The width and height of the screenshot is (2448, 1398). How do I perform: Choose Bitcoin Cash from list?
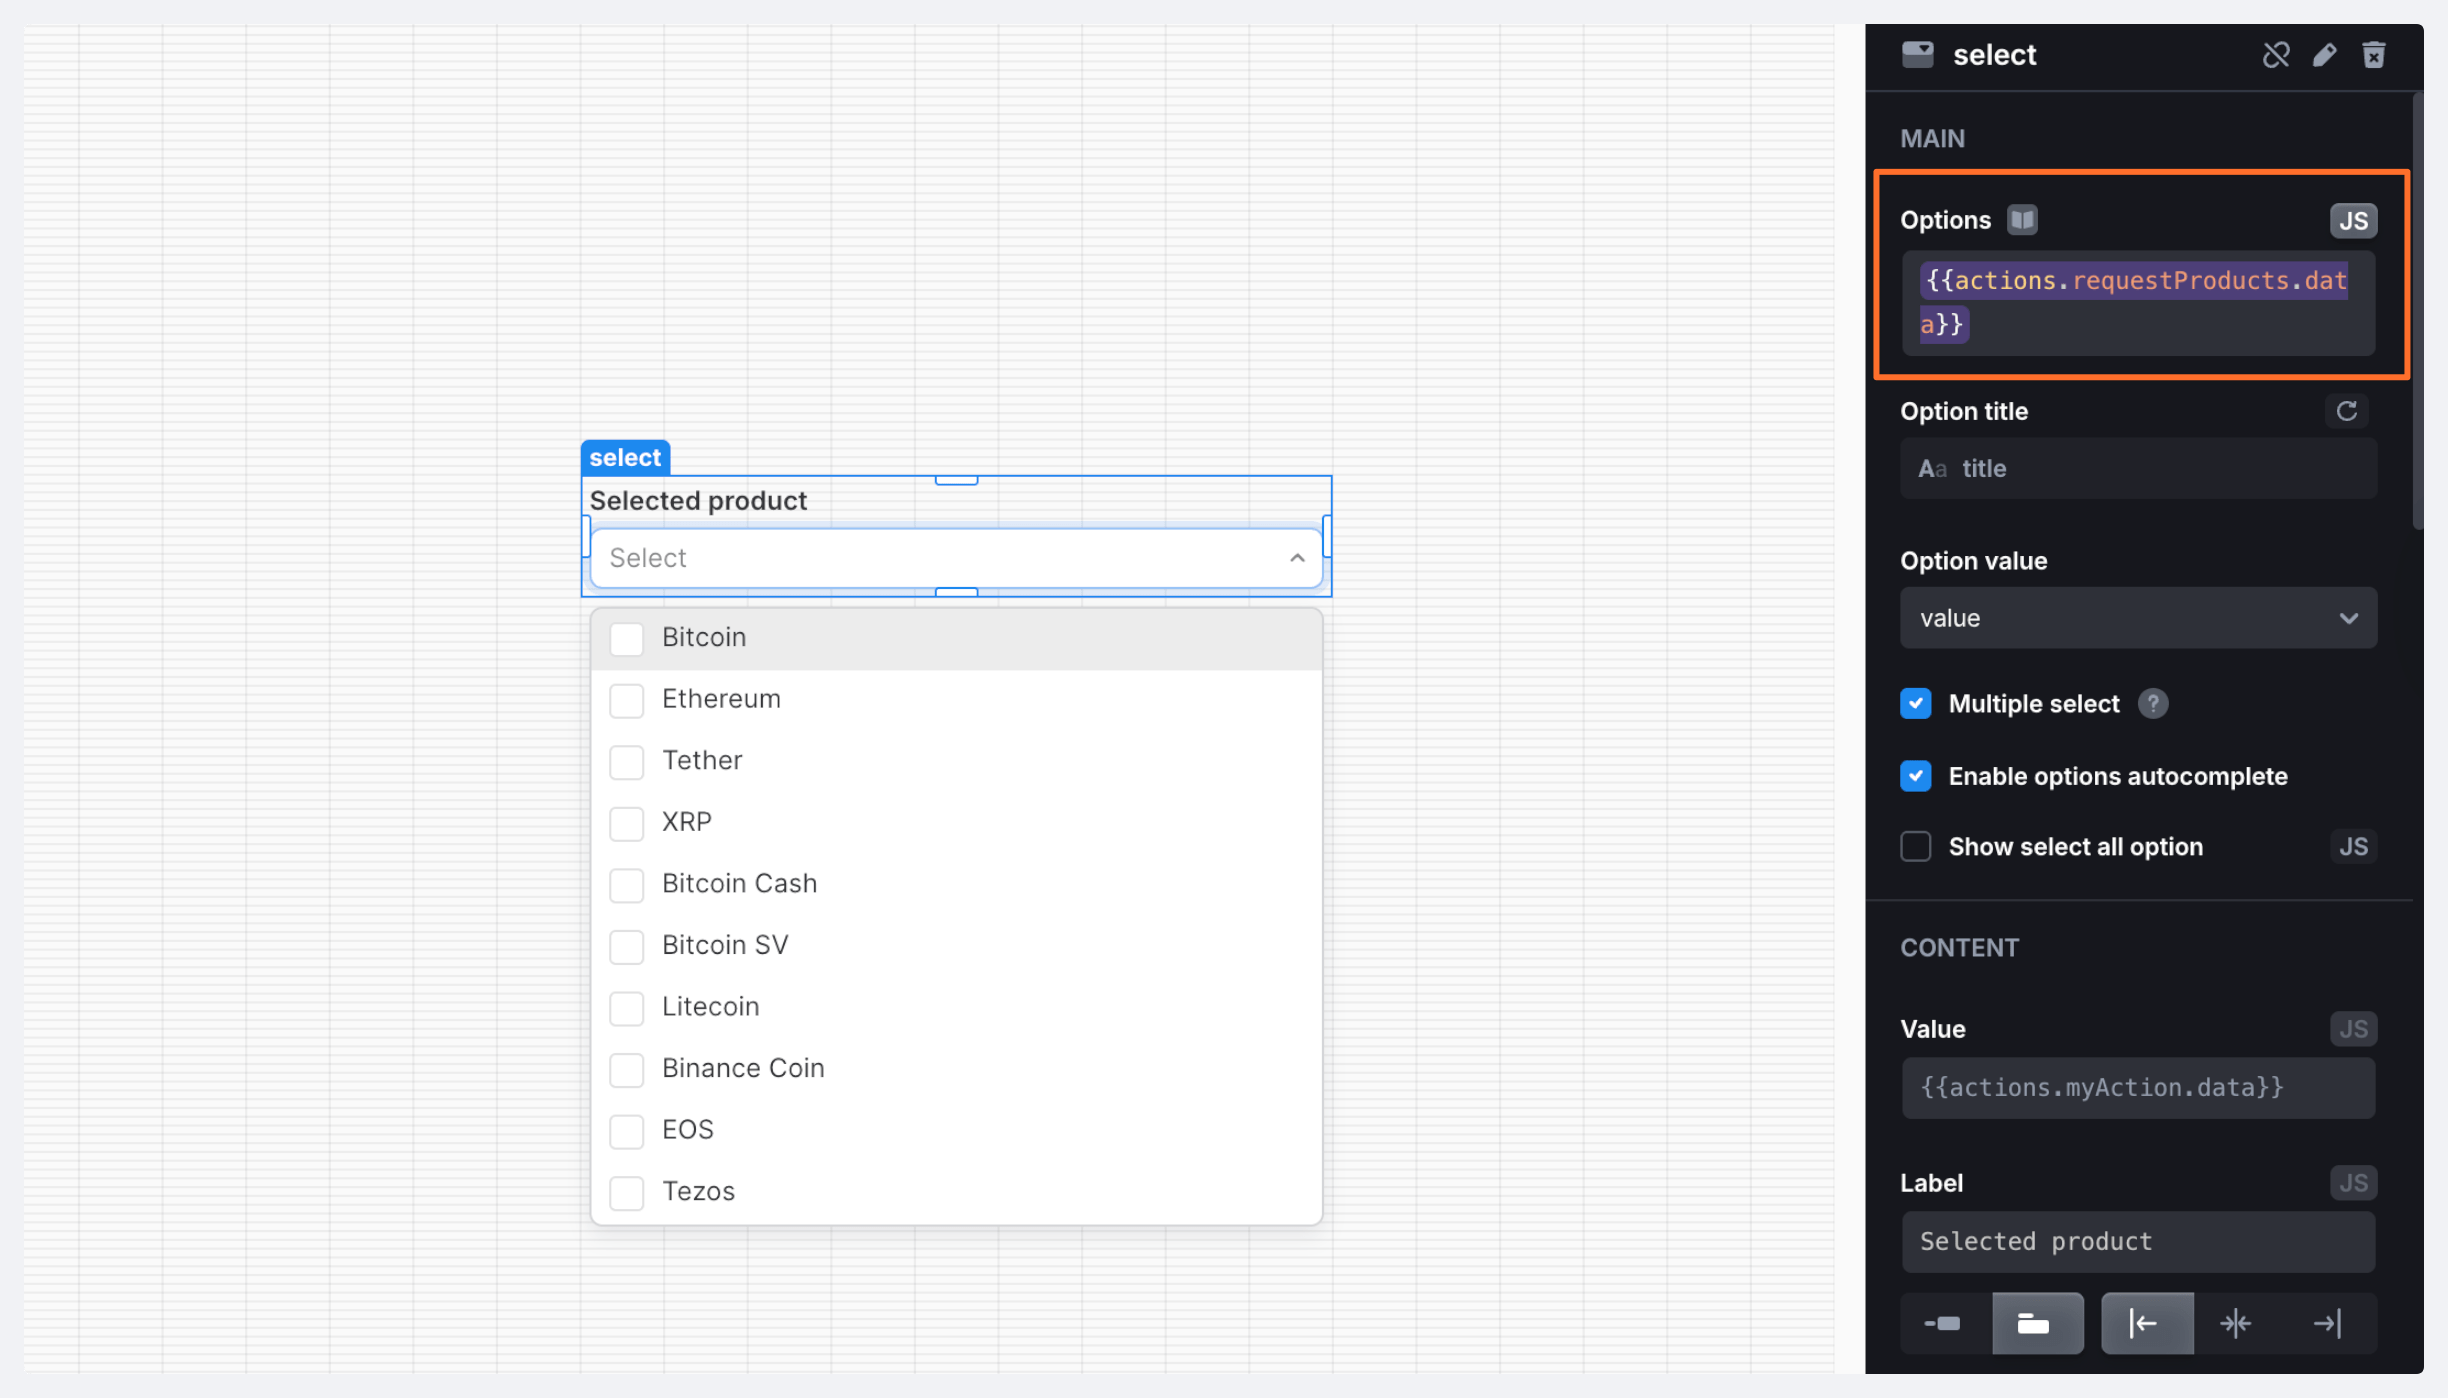tap(739, 884)
